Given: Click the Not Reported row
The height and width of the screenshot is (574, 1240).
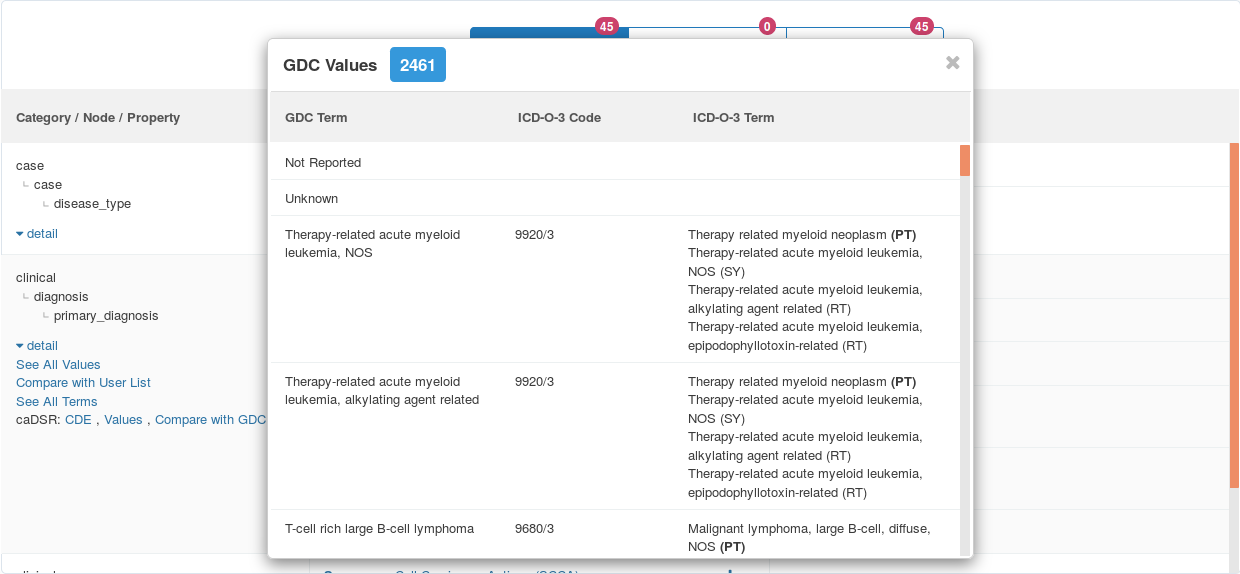Looking at the screenshot, I should point(323,163).
